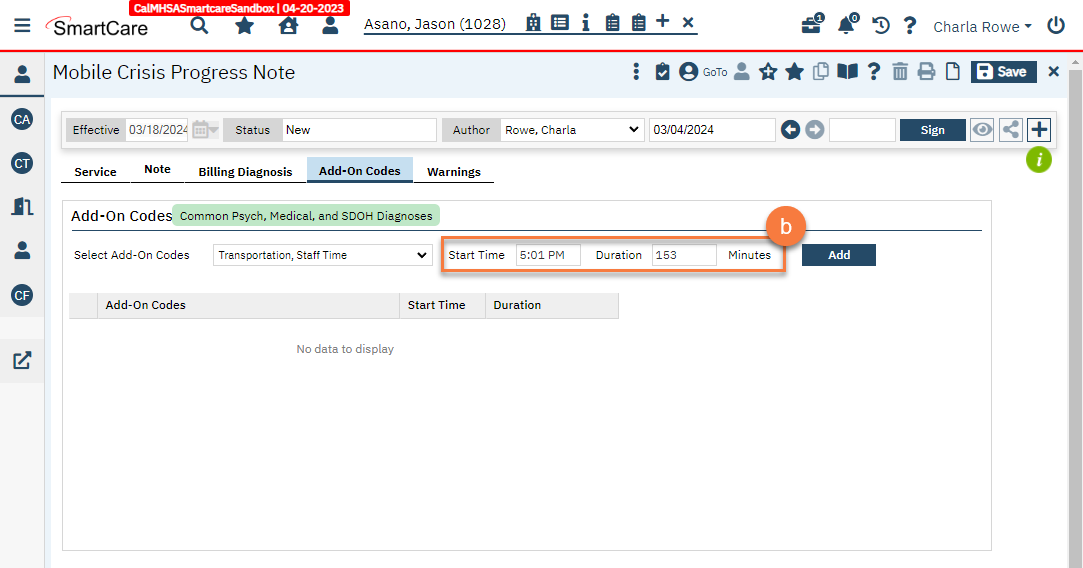Open the Author dropdown Rowe, Charla
The image size is (1083, 568).
pyautogui.click(x=572, y=130)
